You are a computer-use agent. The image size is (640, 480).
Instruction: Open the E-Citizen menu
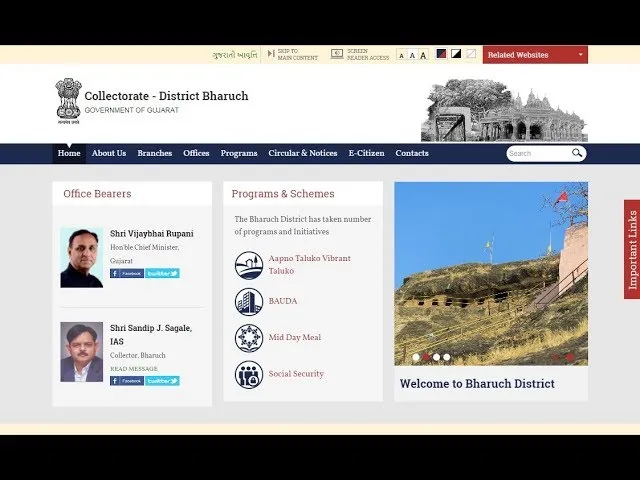click(367, 153)
